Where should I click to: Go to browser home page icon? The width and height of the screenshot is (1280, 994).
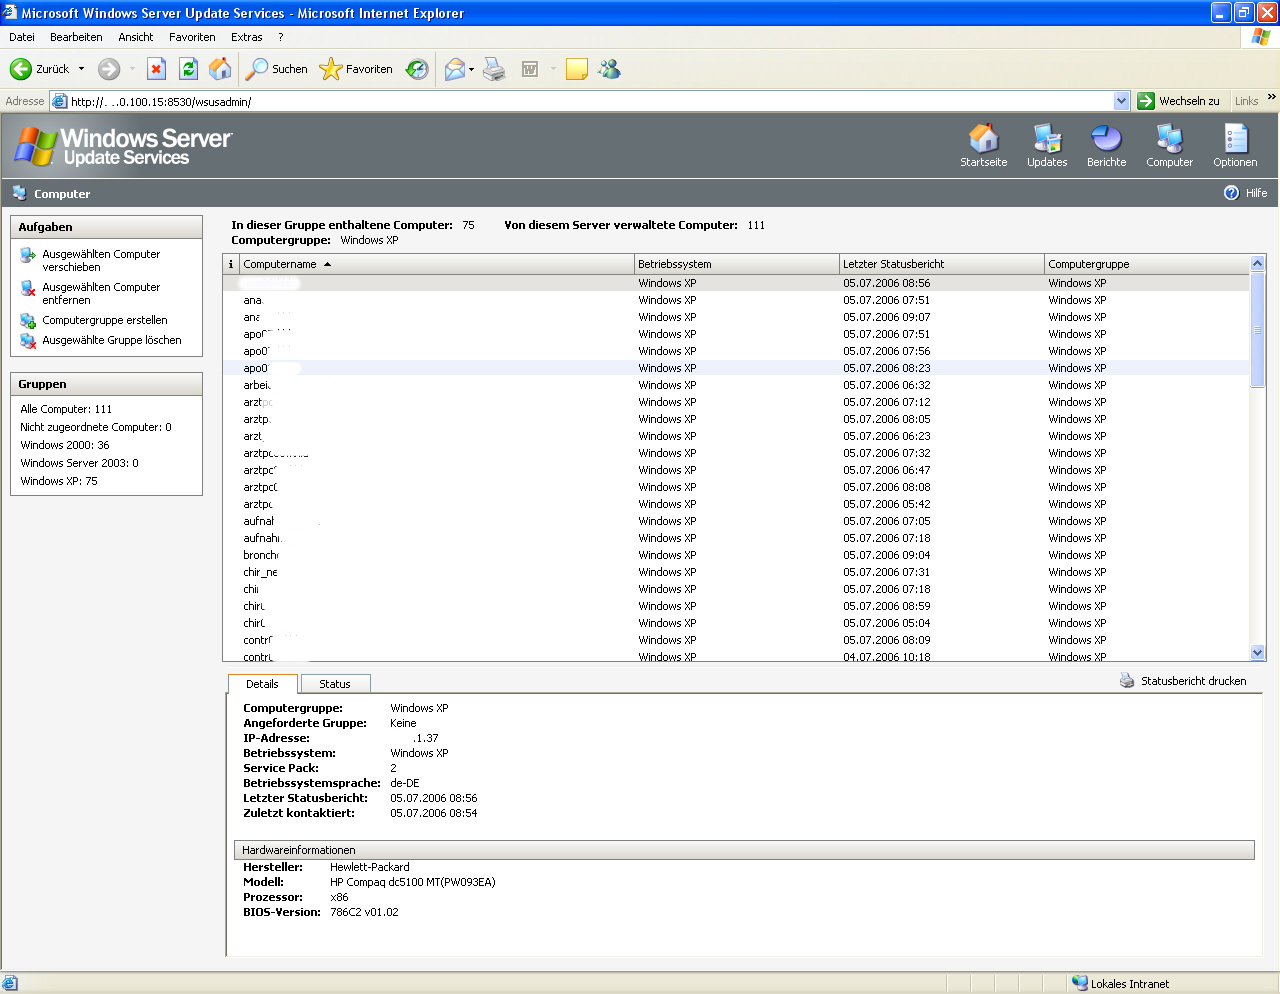[x=220, y=69]
